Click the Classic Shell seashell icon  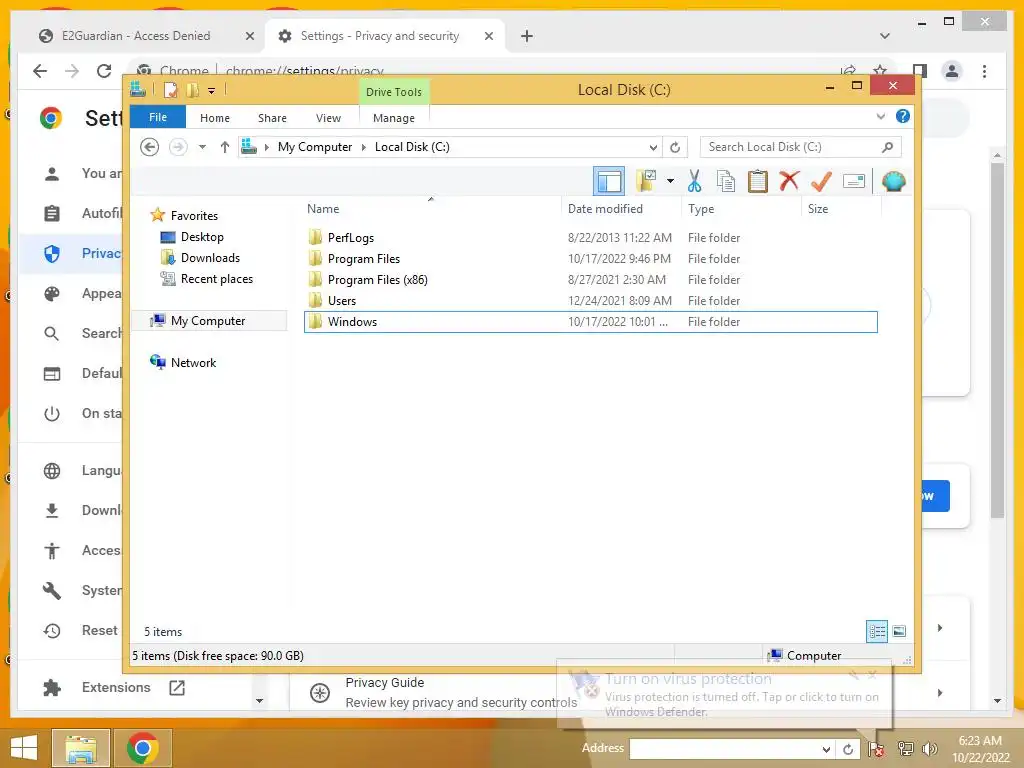pyautogui.click(x=893, y=181)
